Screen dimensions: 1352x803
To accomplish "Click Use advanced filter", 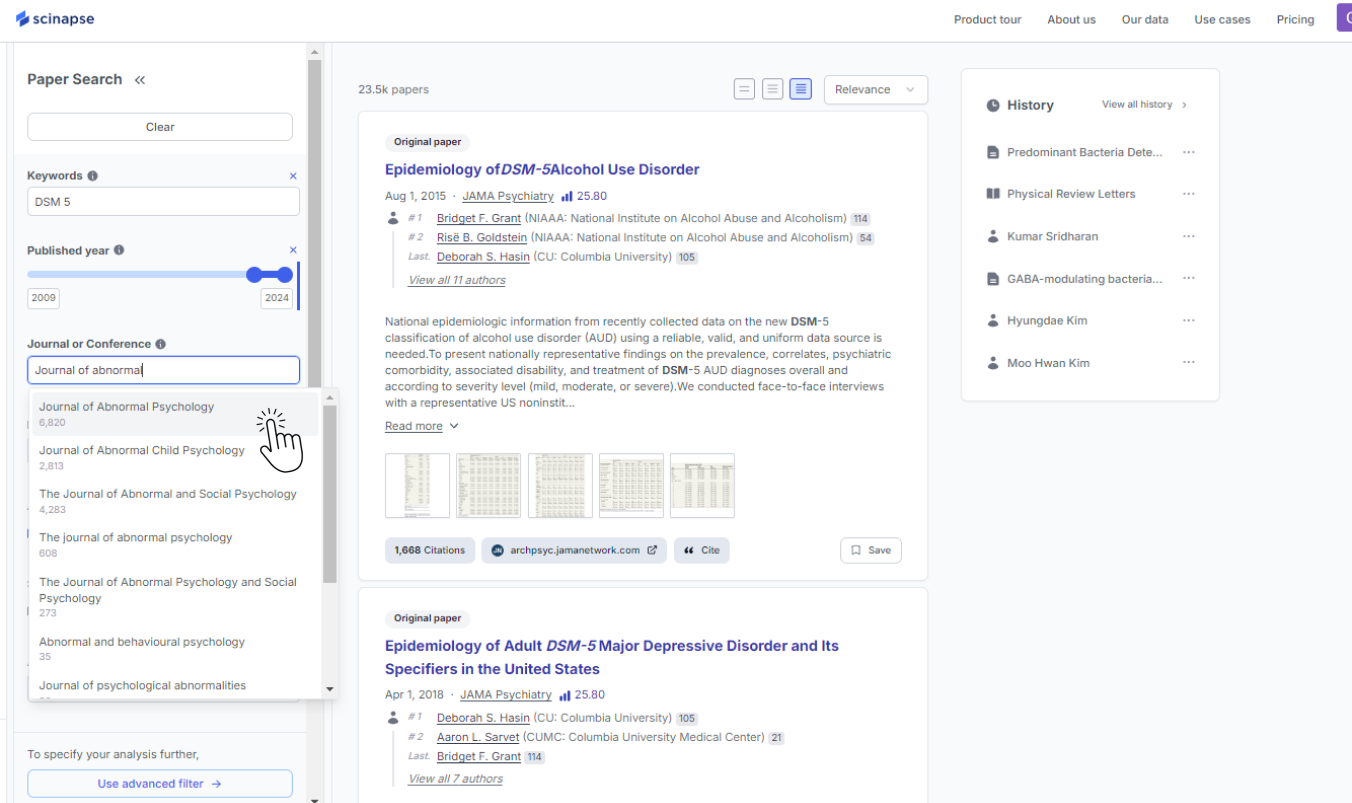I will click(x=159, y=783).
